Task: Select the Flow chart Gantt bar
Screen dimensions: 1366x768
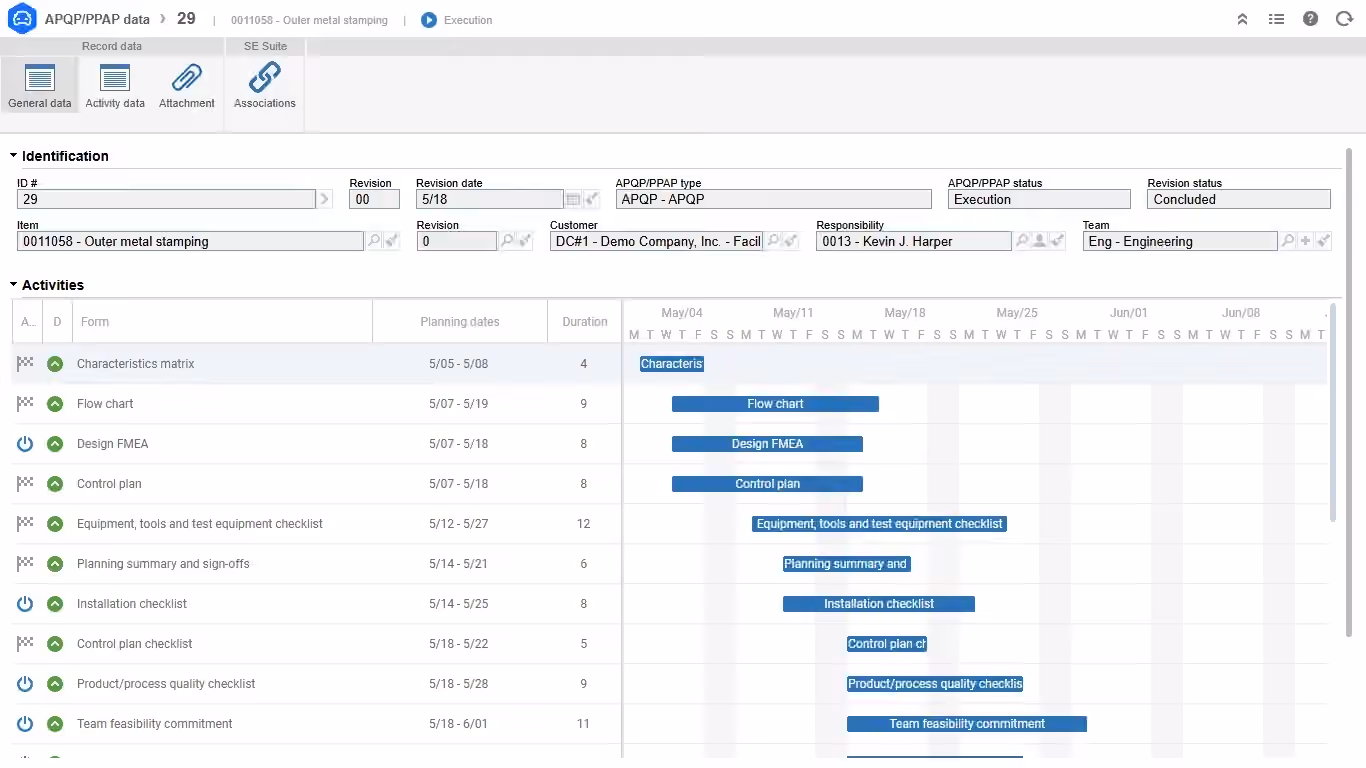Action: (x=775, y=404)
